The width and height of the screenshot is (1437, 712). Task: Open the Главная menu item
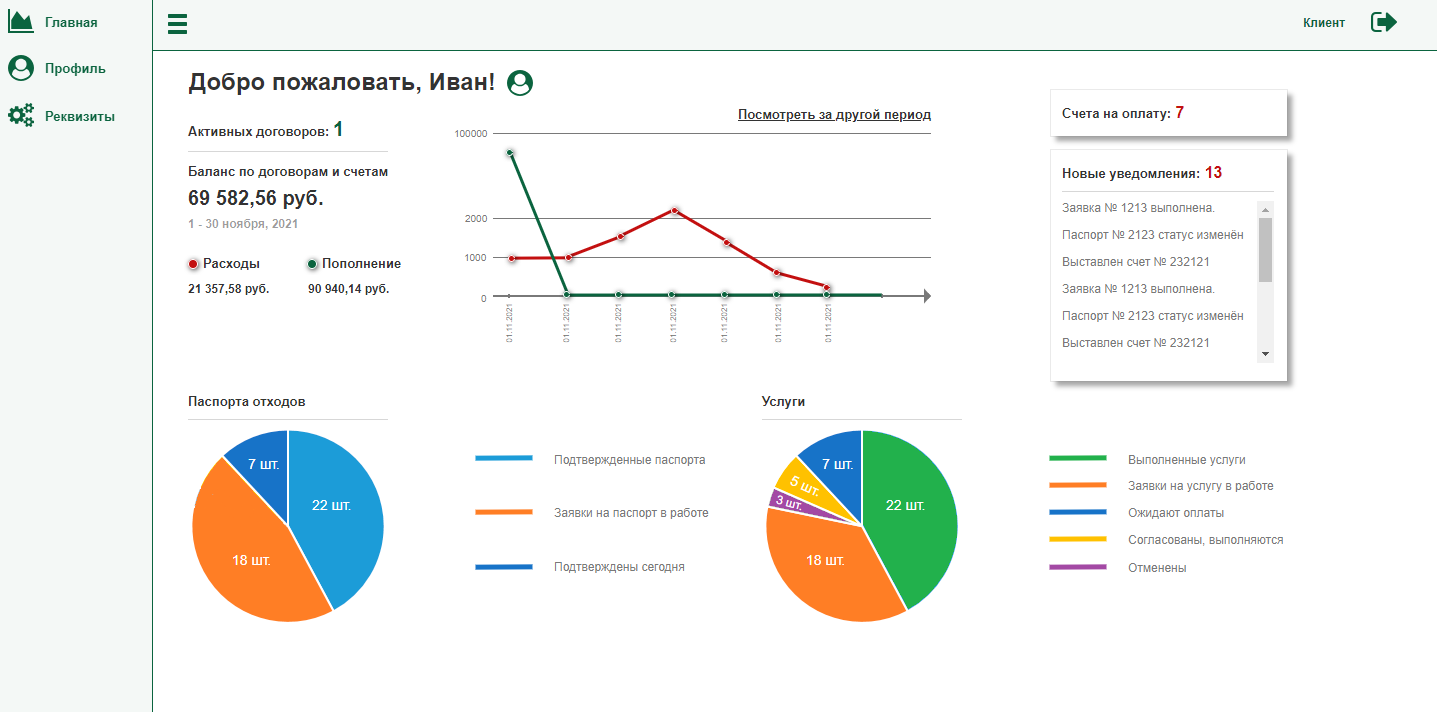[x=71, y=21]
